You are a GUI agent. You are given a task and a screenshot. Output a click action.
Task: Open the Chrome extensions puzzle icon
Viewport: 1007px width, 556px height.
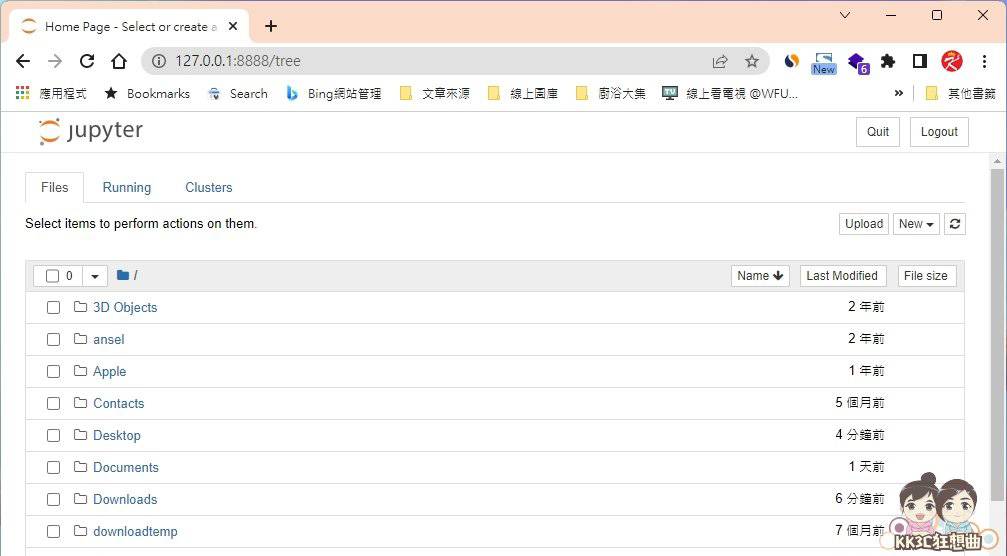[x=887, y=61]
